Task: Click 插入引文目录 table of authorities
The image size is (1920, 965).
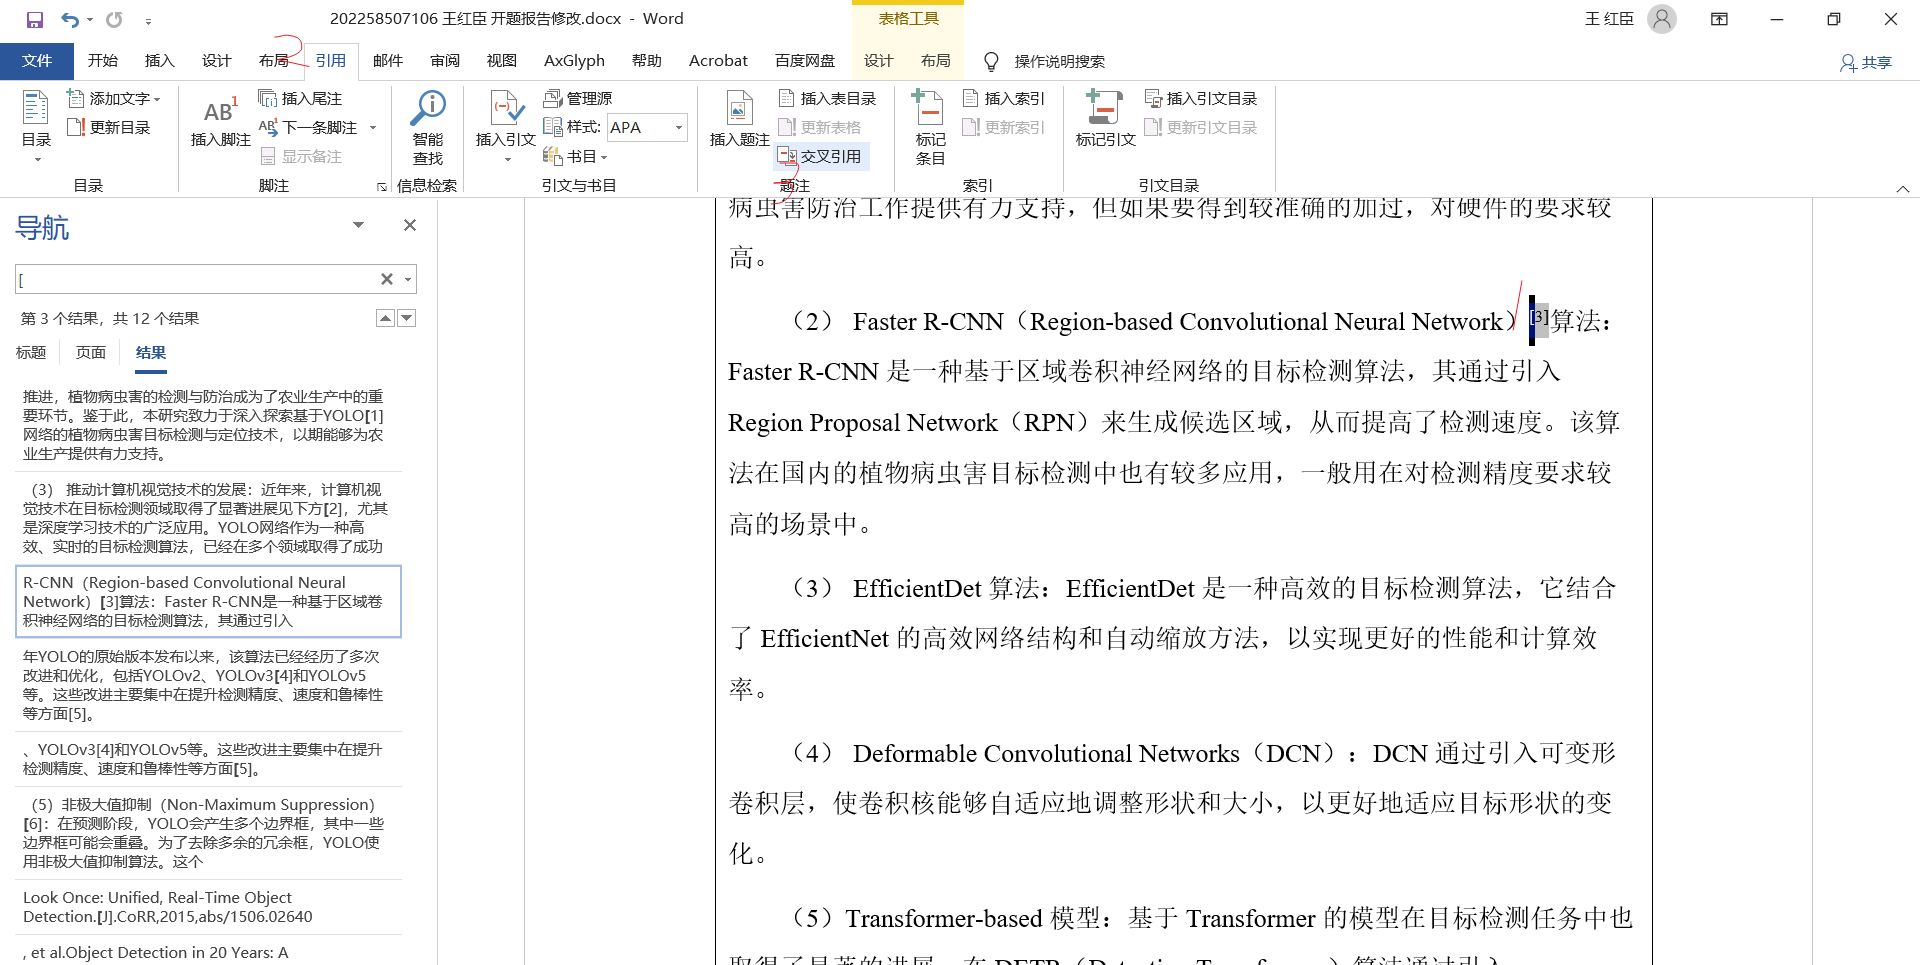Action: pos(1200,98)
